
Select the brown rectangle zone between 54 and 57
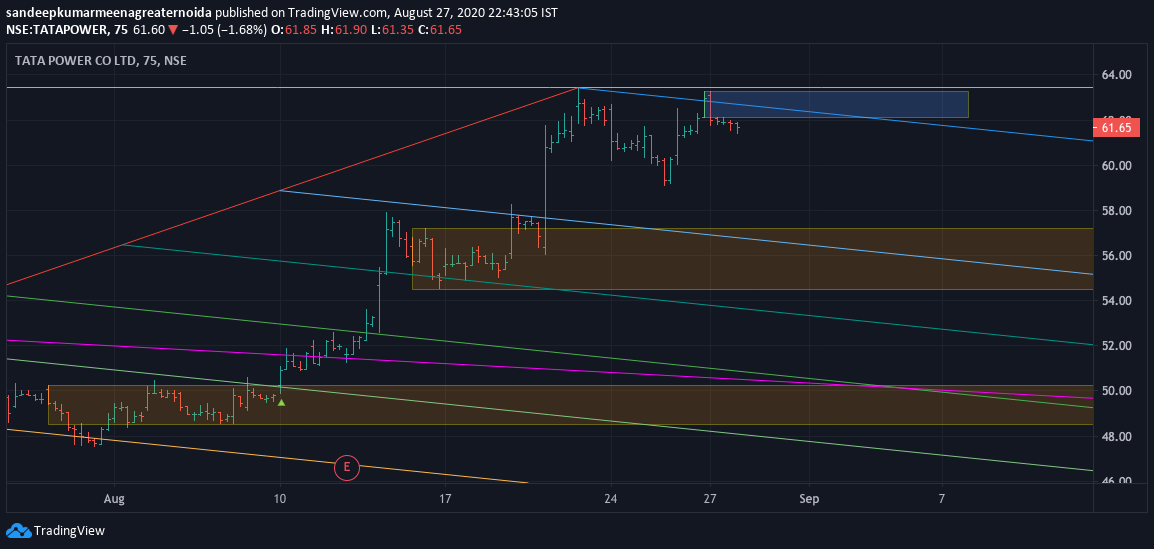coord(752,258)
